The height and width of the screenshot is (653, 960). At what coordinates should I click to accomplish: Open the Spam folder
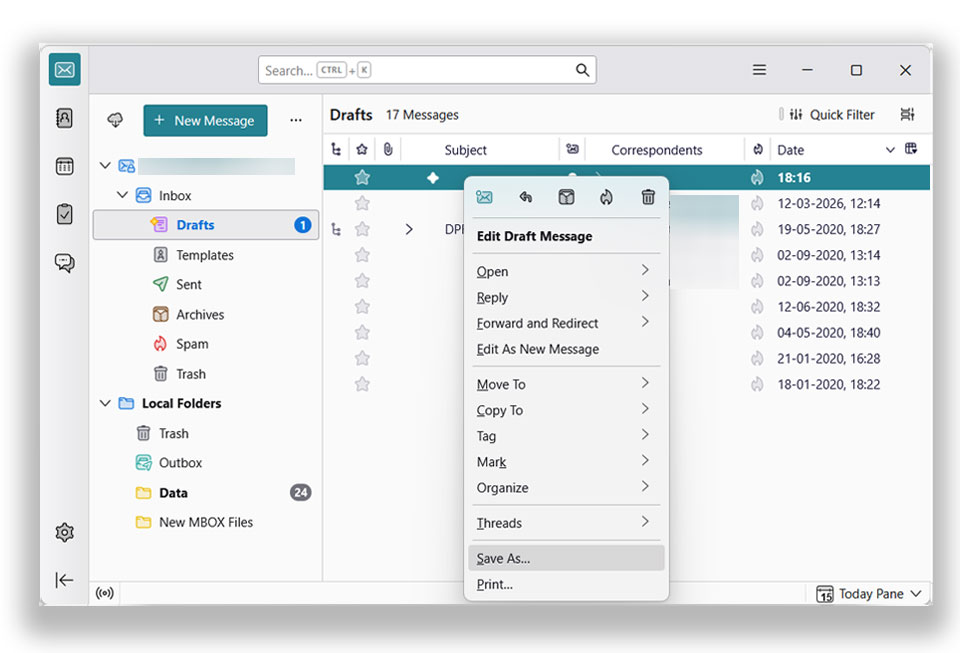206,344
